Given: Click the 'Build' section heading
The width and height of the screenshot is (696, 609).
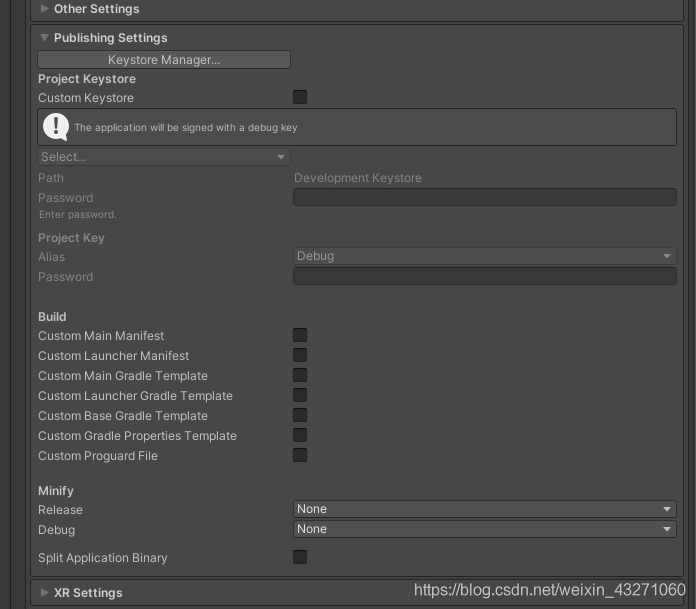Looking at the screenshot, I should point(52,317).
